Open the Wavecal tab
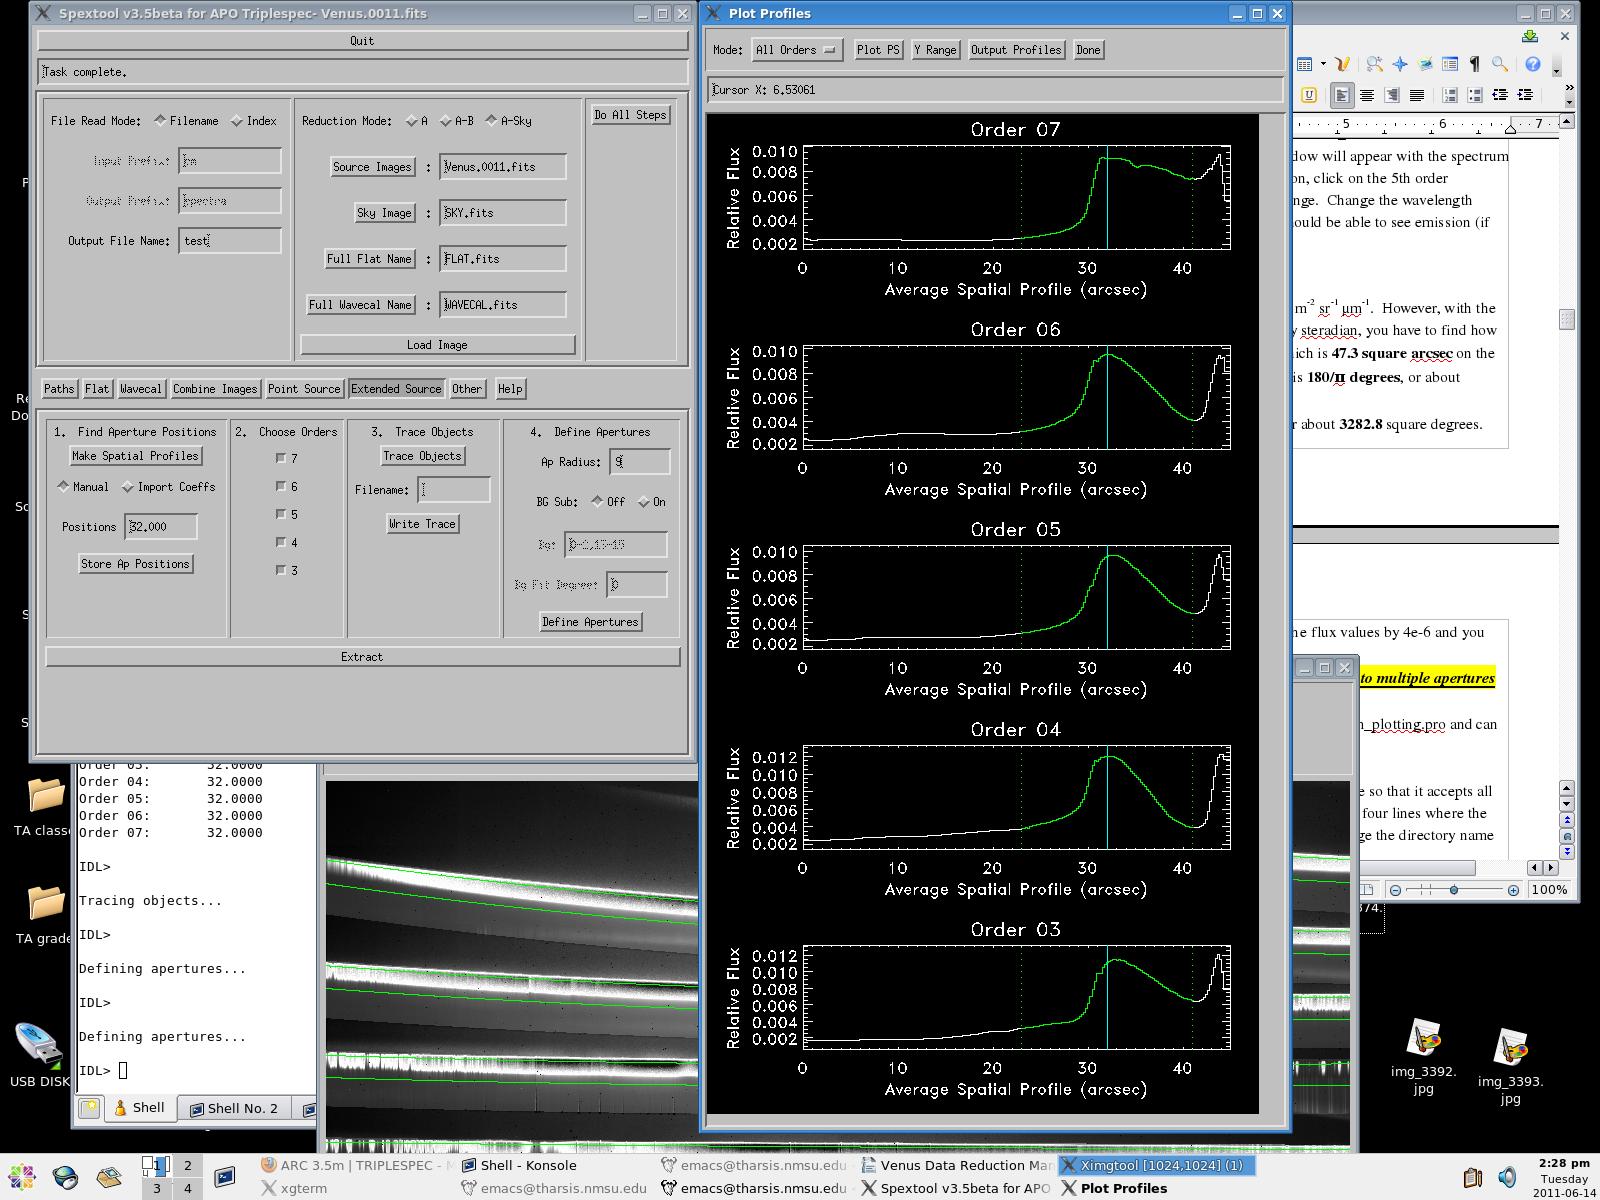This screenshot has width=1600, height=1200. pyautogui.click(x=140, y=389)
